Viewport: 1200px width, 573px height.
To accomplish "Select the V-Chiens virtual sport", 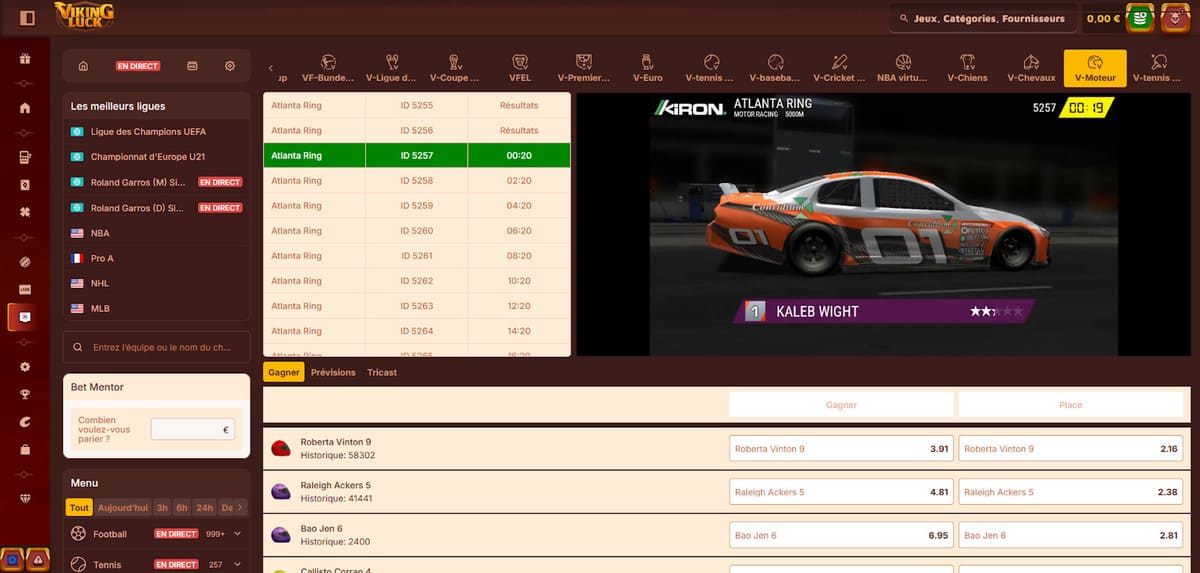I will (x=967, y=68).
